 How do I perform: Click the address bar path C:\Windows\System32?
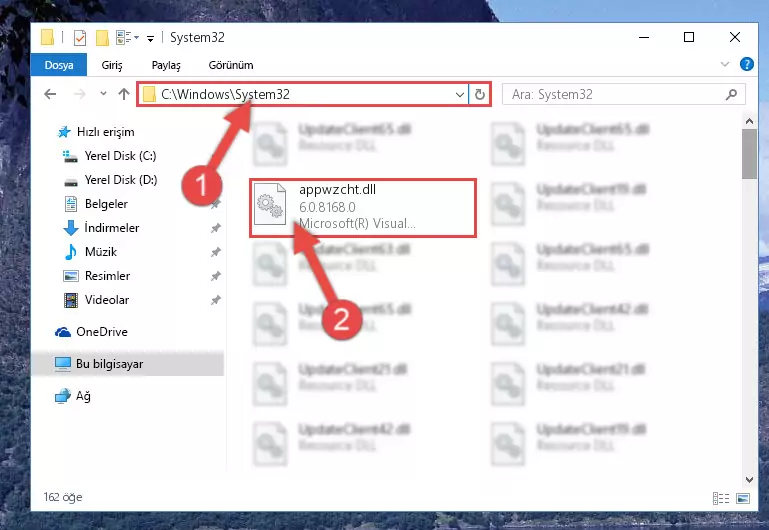(225, 94)
